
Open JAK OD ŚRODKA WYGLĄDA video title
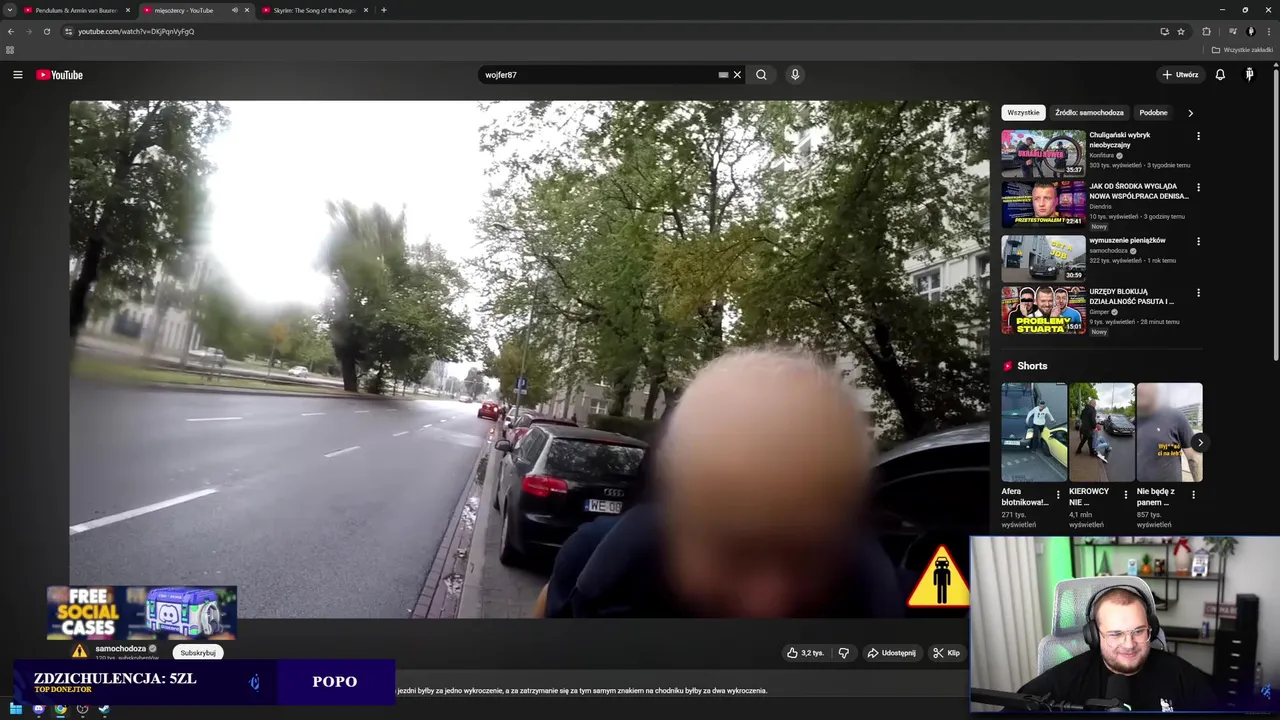(1138, 191)
